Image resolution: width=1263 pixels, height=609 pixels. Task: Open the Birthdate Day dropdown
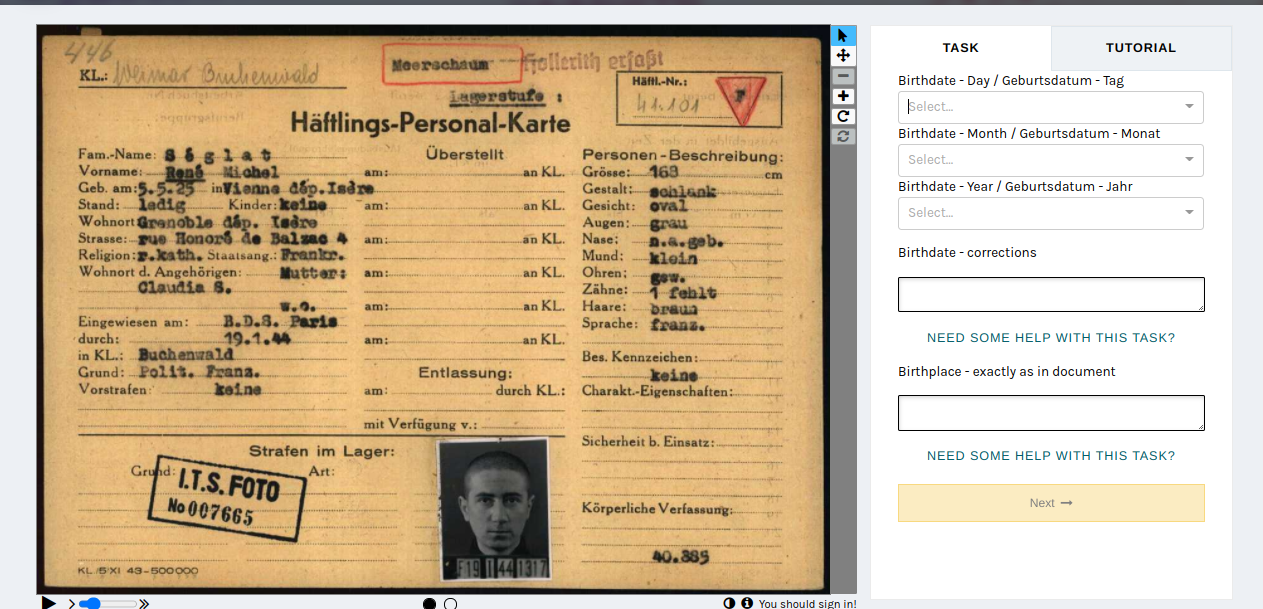1051,107
